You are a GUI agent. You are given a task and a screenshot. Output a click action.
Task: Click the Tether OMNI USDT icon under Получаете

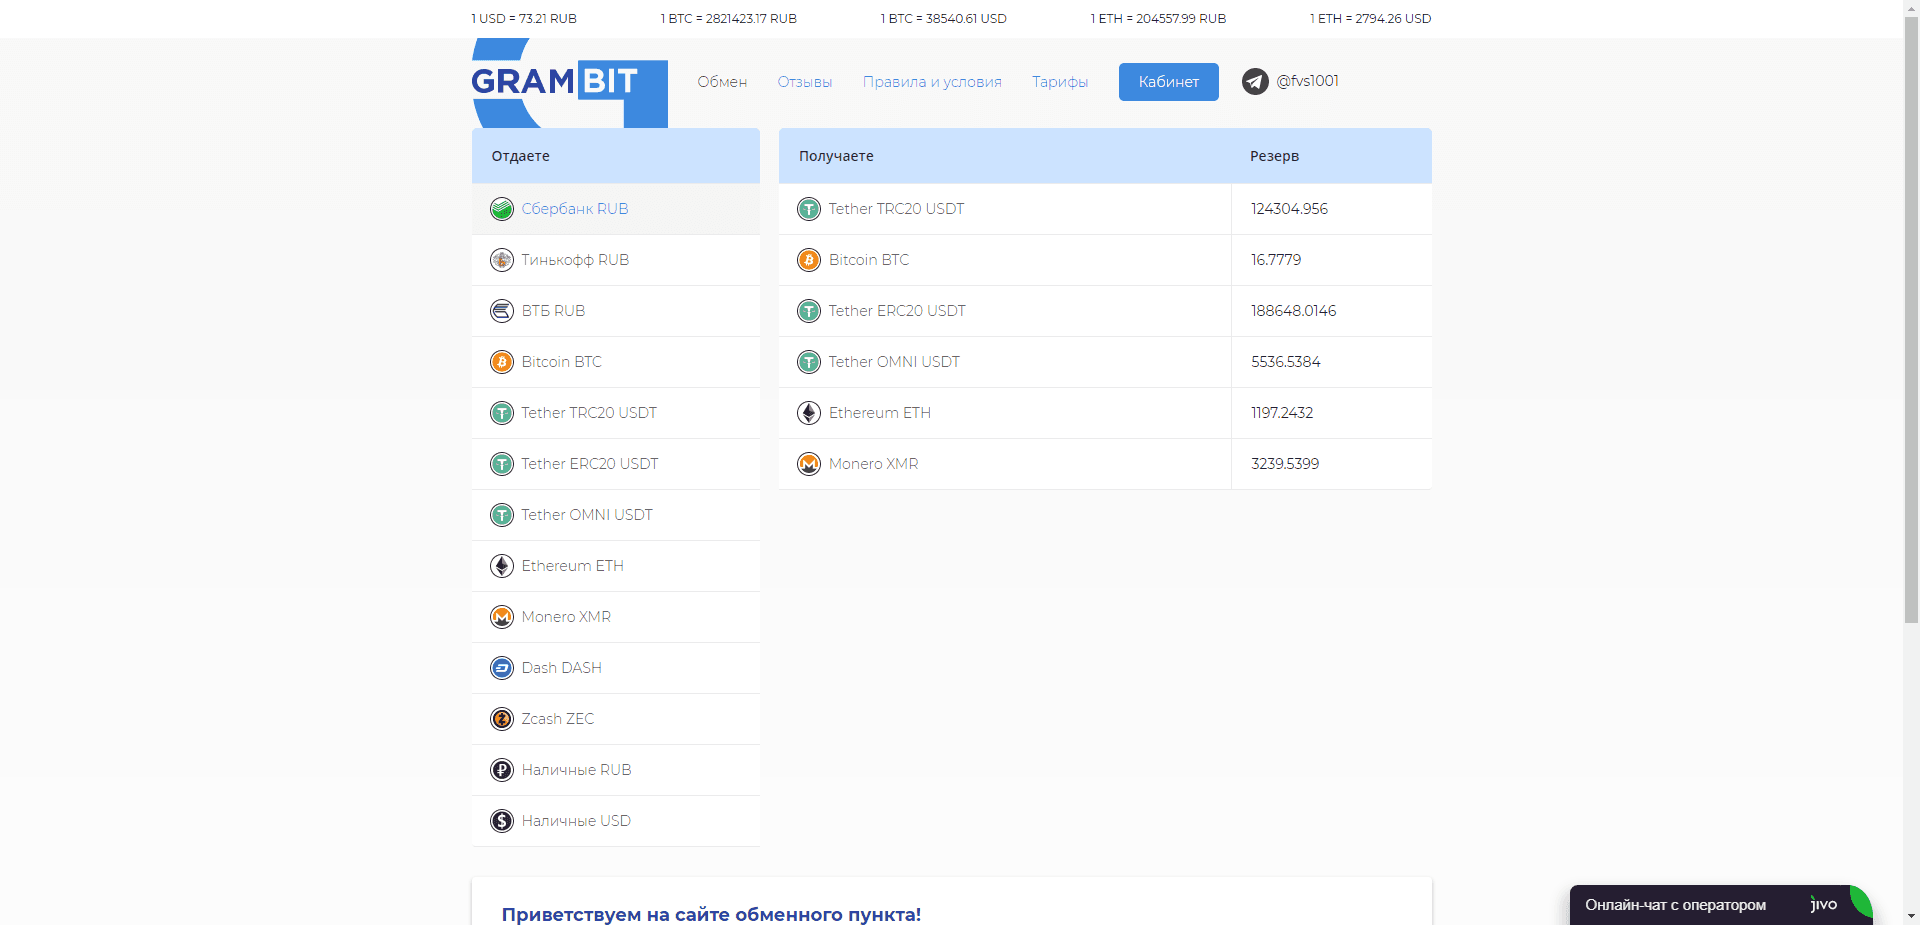[x=808, y=361]
